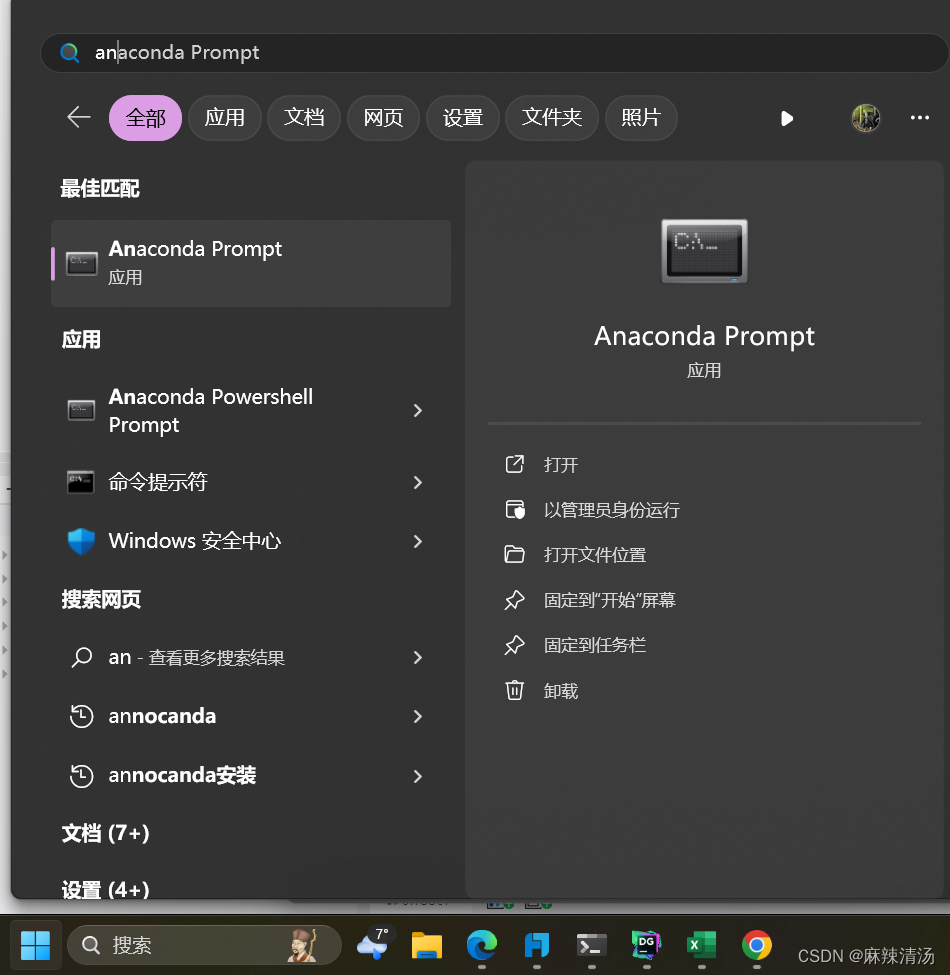Open DataGrip from taskbar
The image size is (950, 975).
click(646, 945)
